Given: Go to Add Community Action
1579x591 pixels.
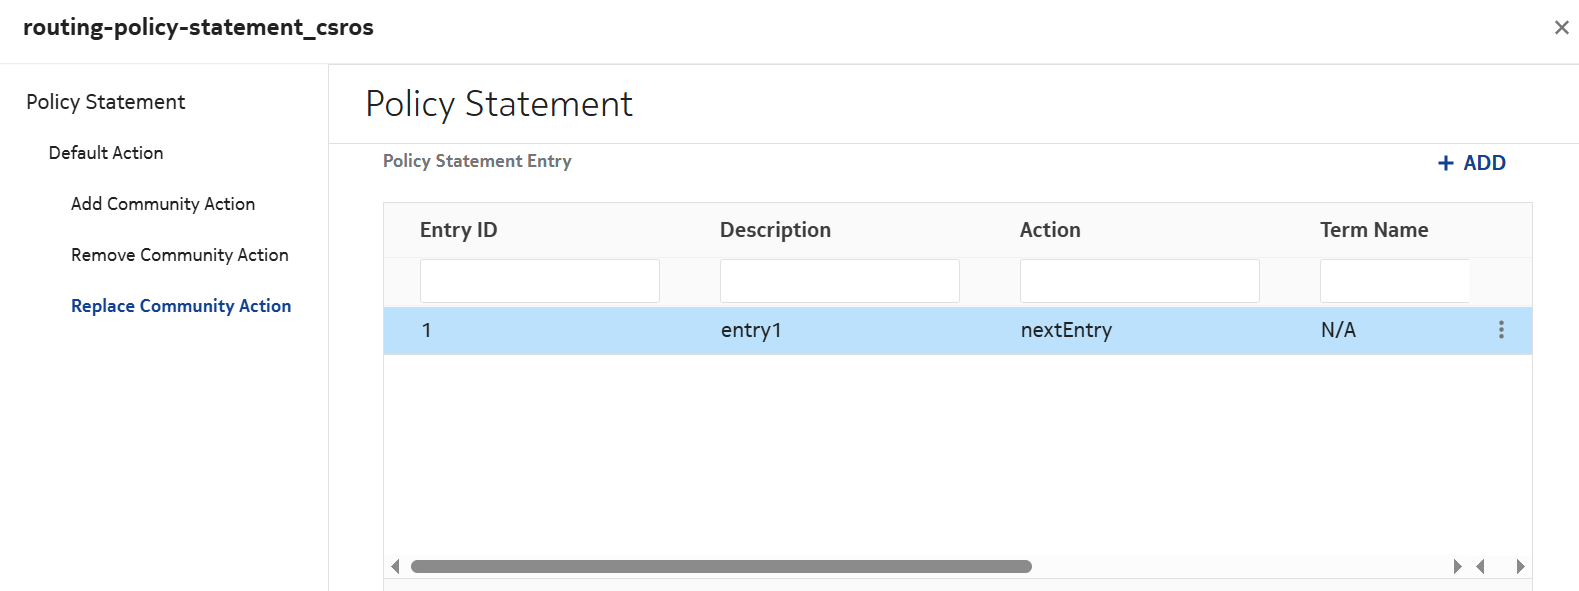Looking at the screenshot, I should coord(163,204).
